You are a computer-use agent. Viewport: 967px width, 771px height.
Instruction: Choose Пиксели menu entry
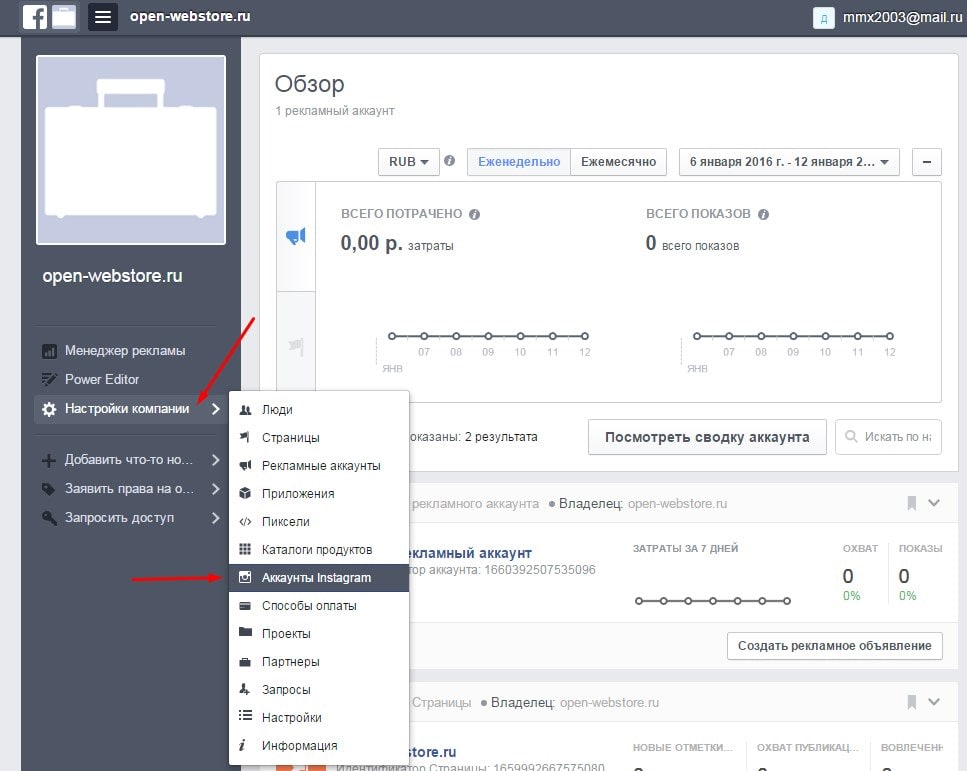point(319,521)
